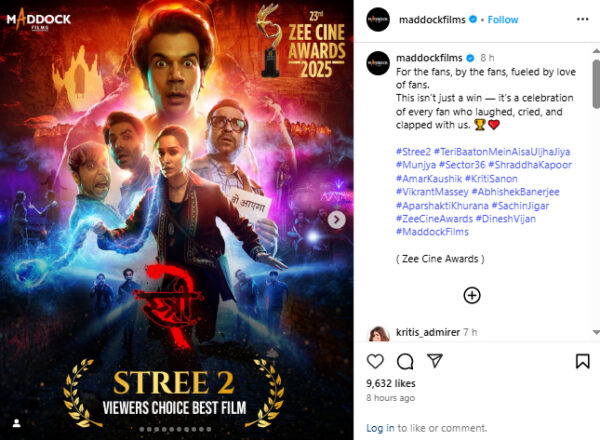Jump to last carousel dot indicator

[x=209, y=429]
